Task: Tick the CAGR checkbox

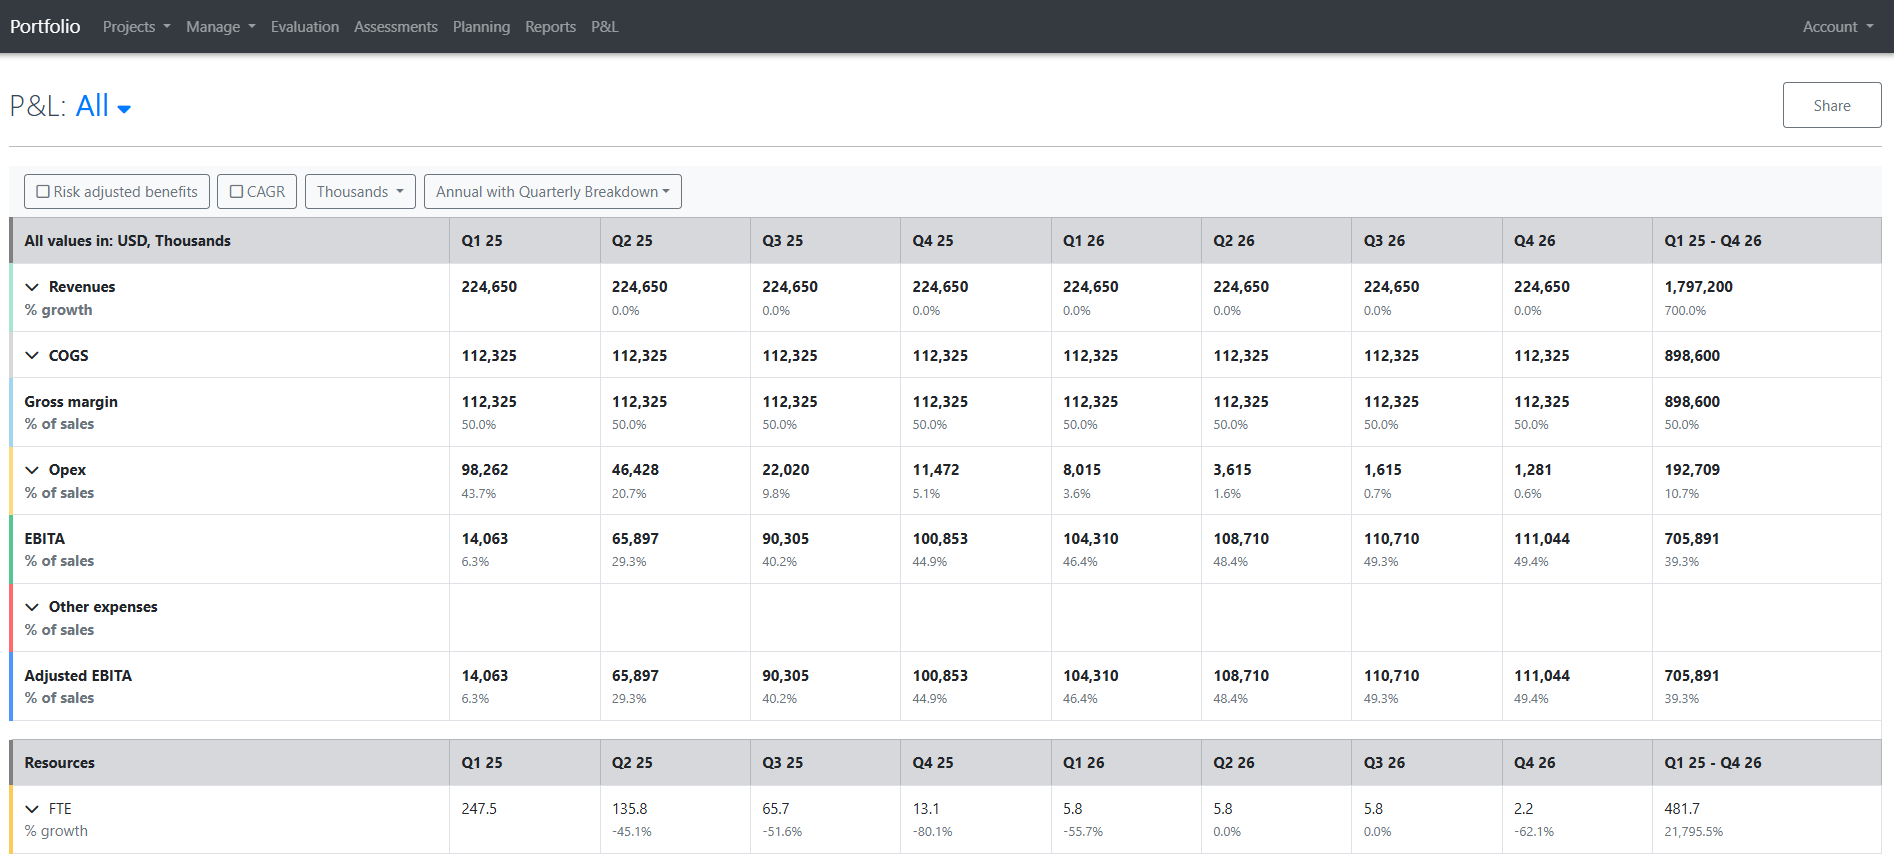Action: [x=236, y=192]
